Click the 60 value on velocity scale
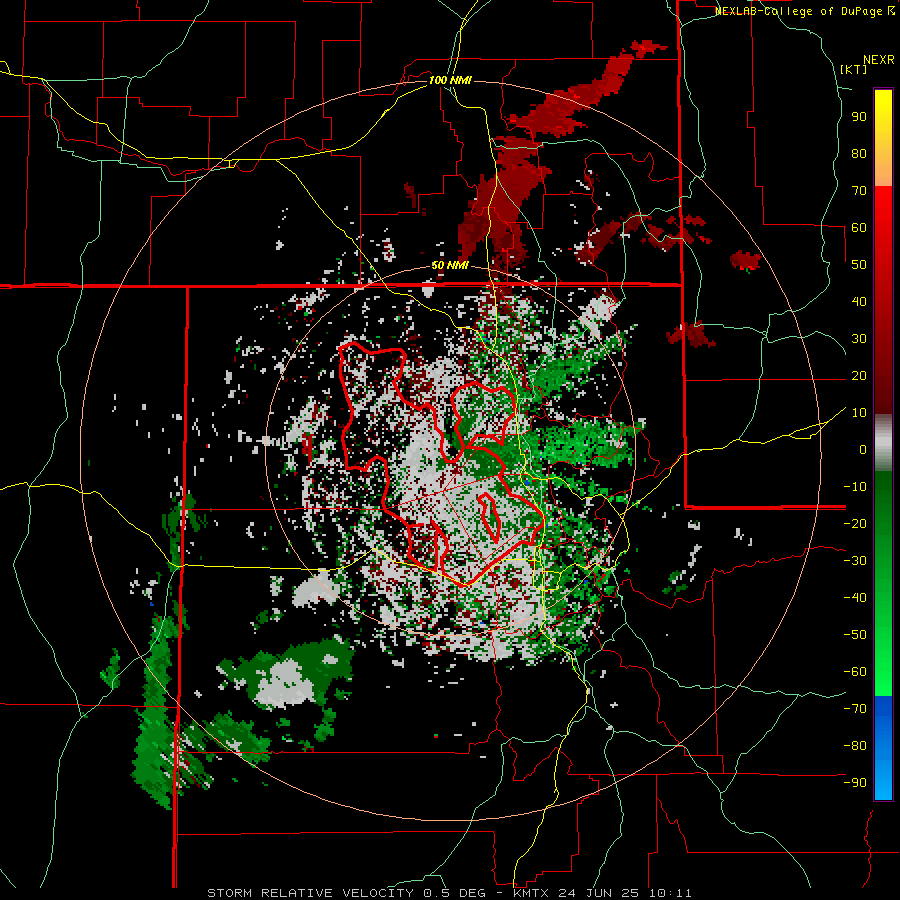This screenshot has height=900, width=900. point(859,227)
